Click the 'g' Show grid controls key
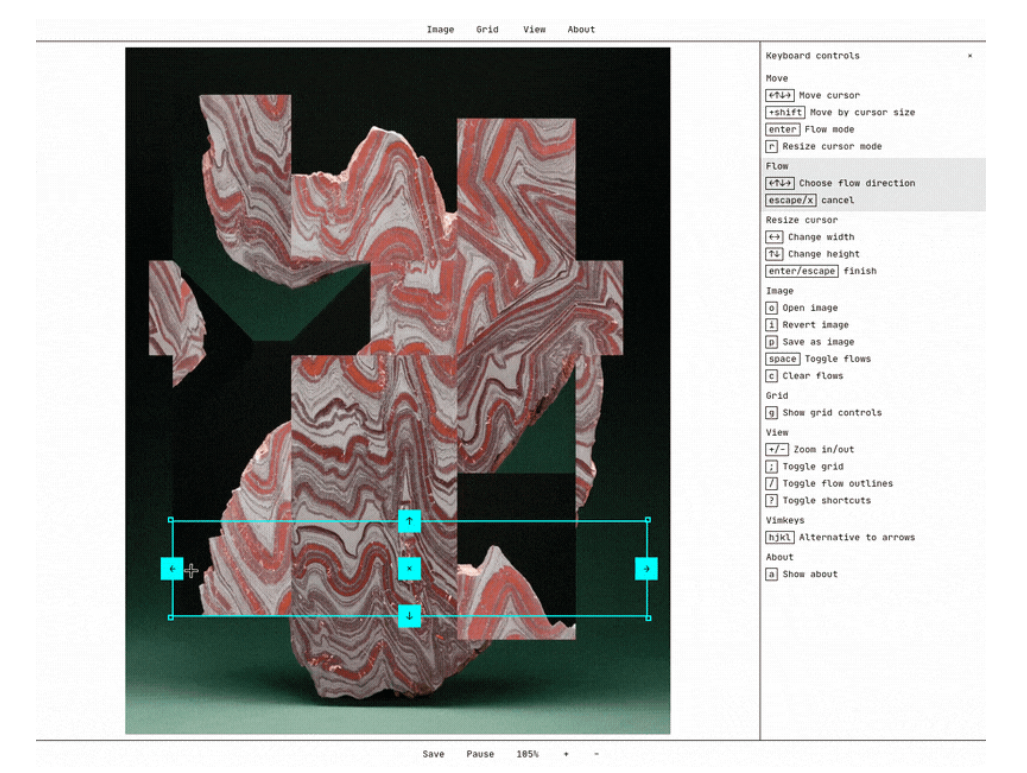This screenshot has width=1027, height=773. [x=772, y=413]
